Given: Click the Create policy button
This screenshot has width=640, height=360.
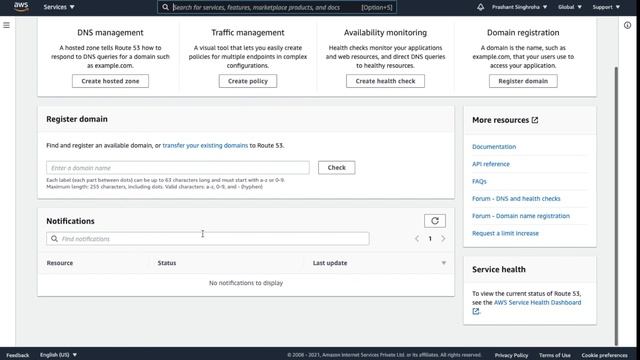Looking at the screenshot, I should pyautogui.click(x=248, y=81).
